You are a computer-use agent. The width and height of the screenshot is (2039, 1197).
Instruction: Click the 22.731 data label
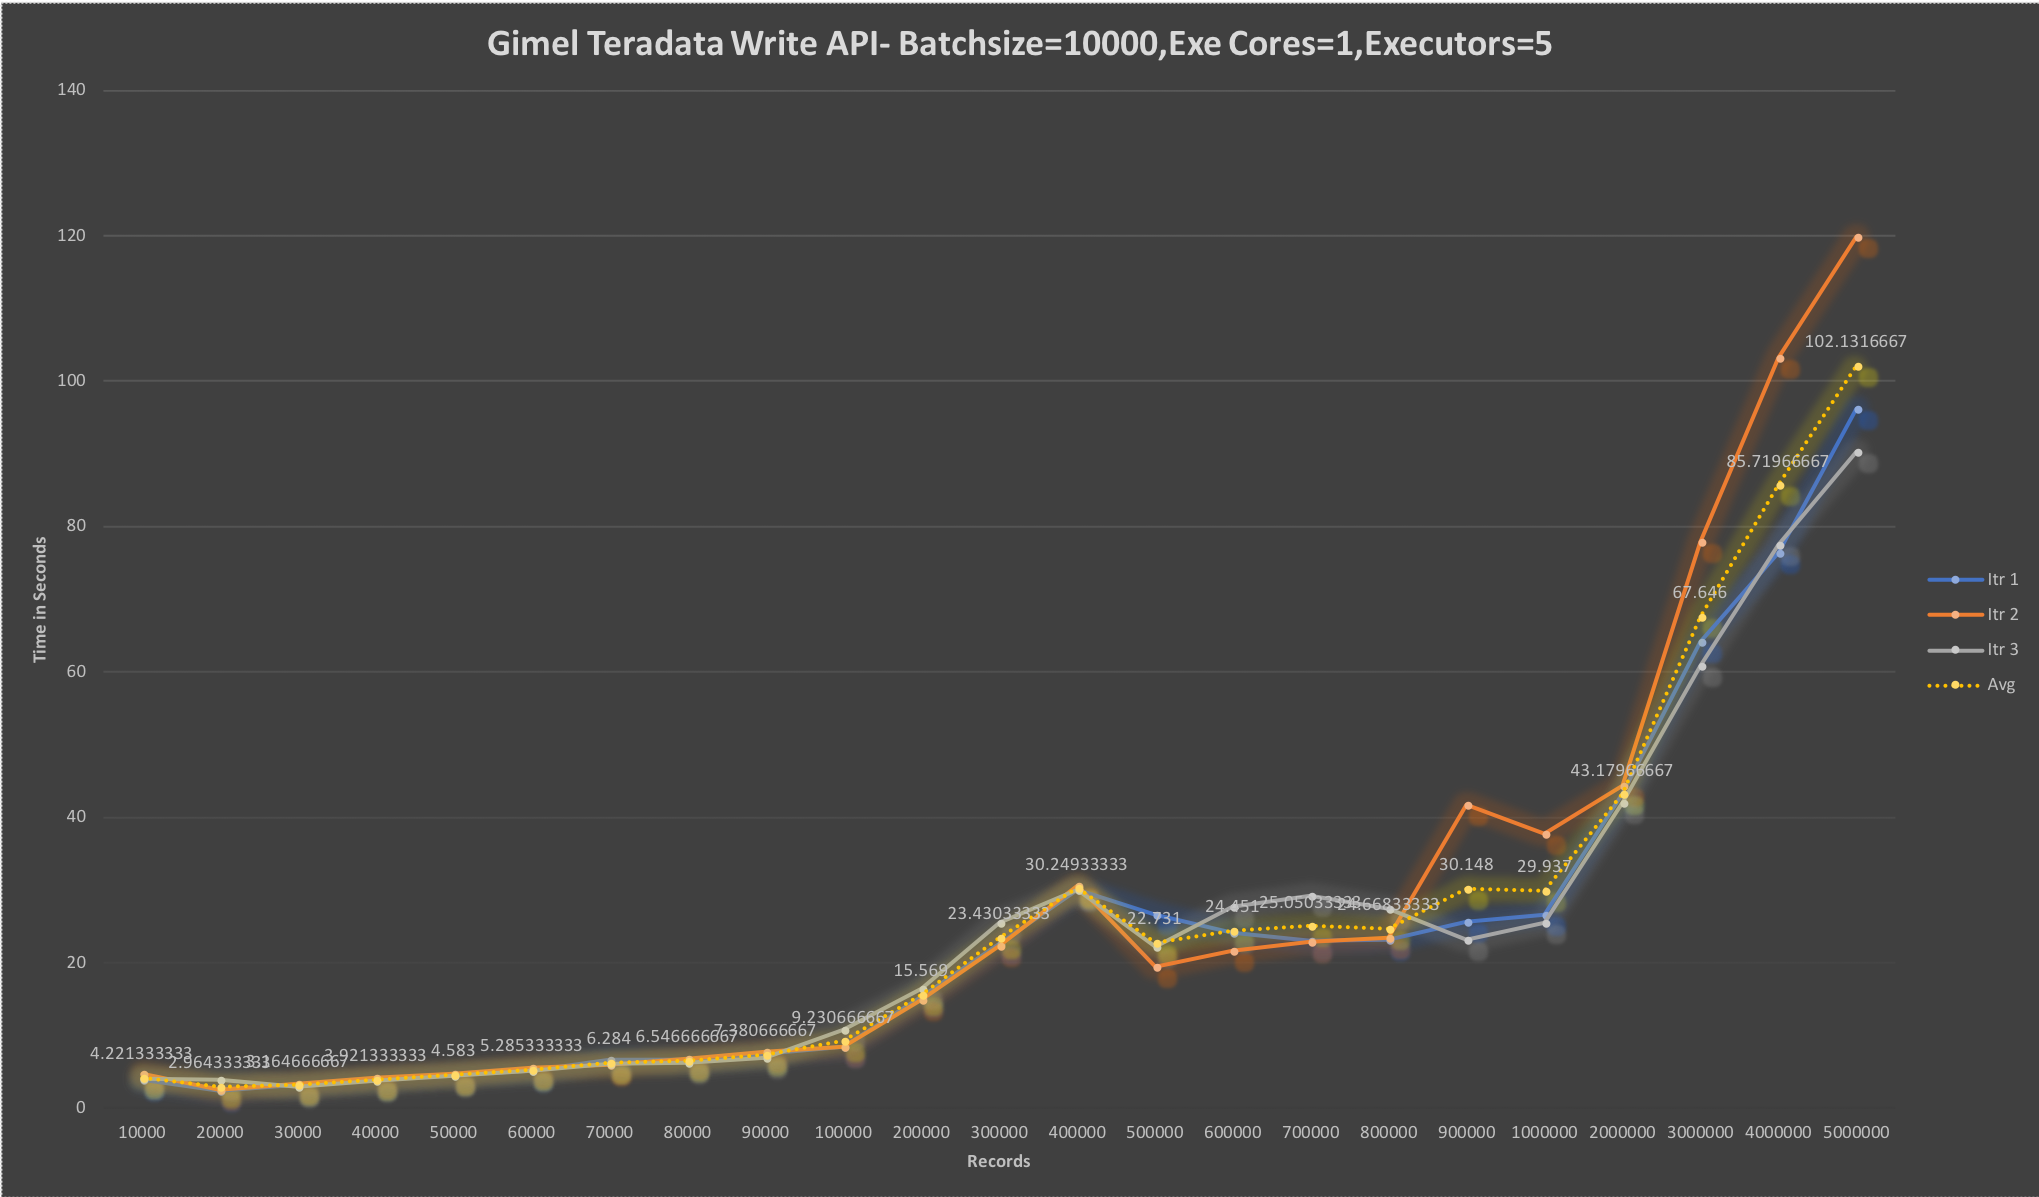1154,918
